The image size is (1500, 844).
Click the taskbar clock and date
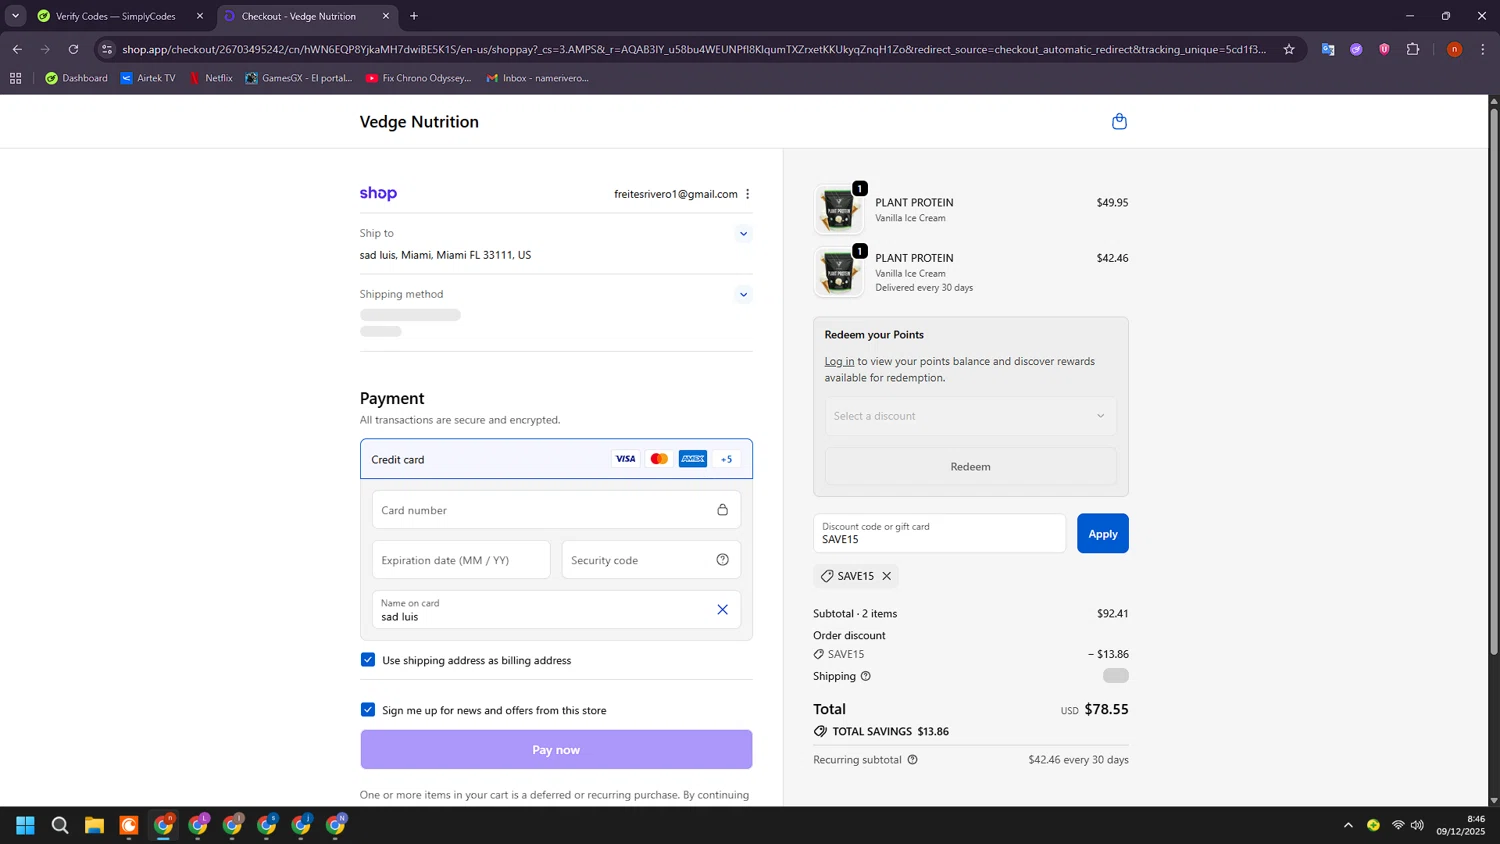point(1461,825)
